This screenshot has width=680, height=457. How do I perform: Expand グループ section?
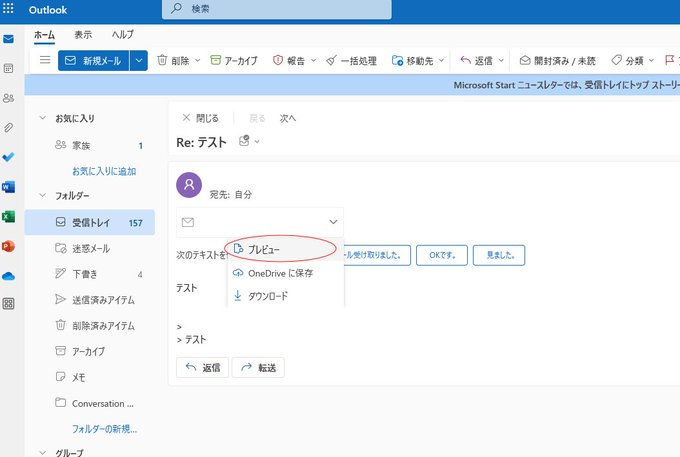click(42, 453)
